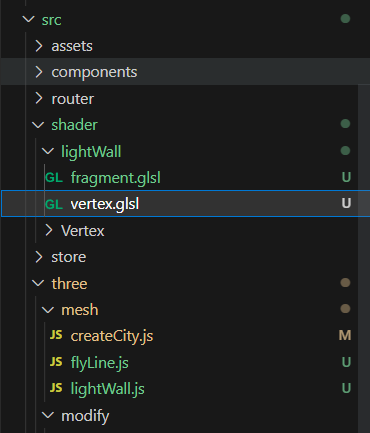Click the untracked U badge on vertex.glsl

point(346,203)
